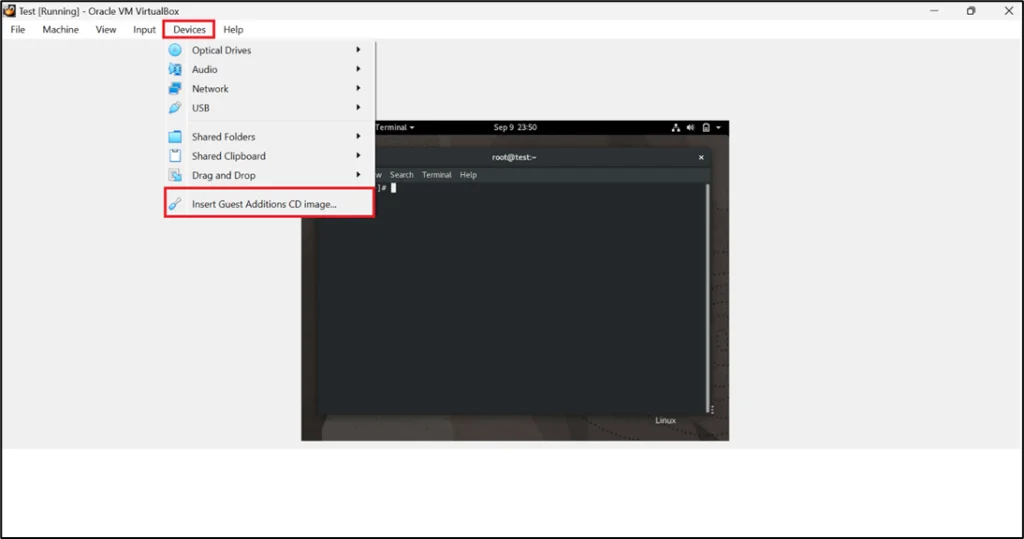Open the Machine menu

click(60, 29)
